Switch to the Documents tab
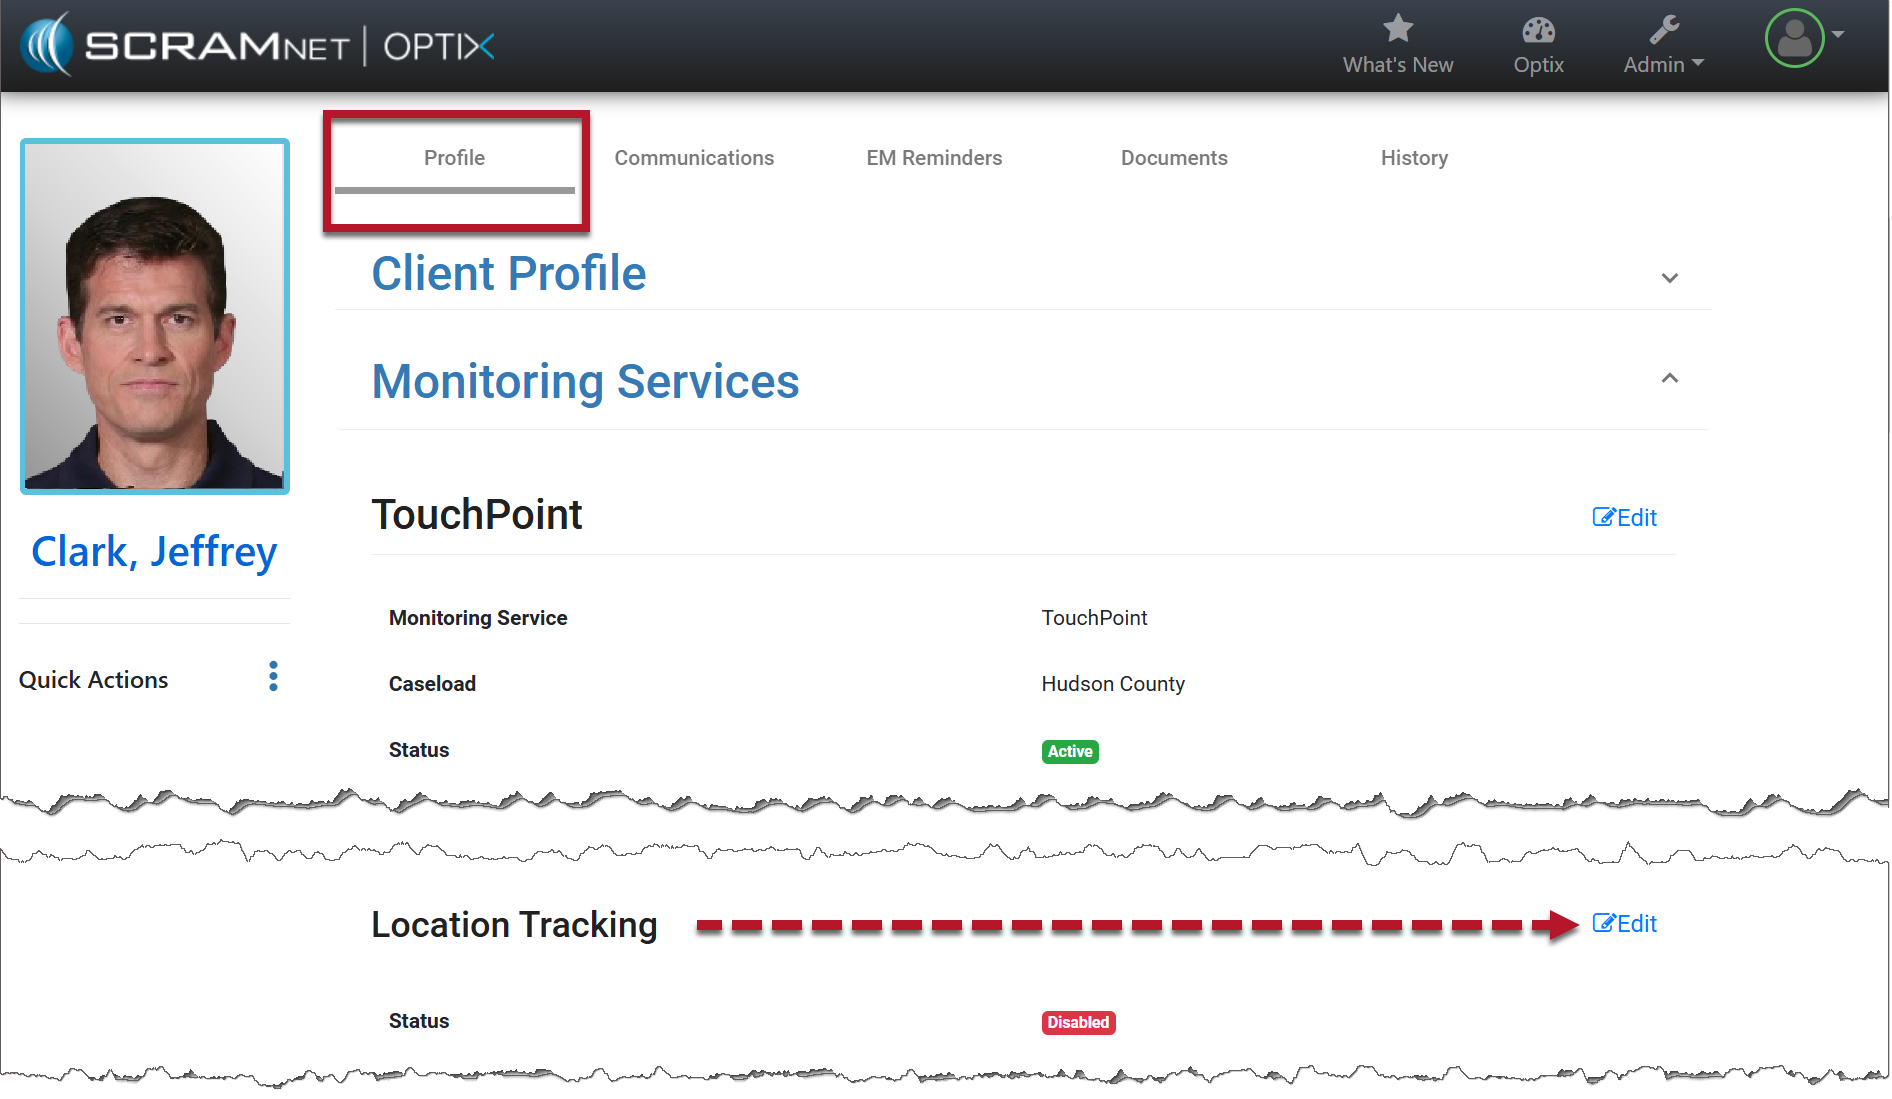1892x1099 pixels. [1174, 158]
